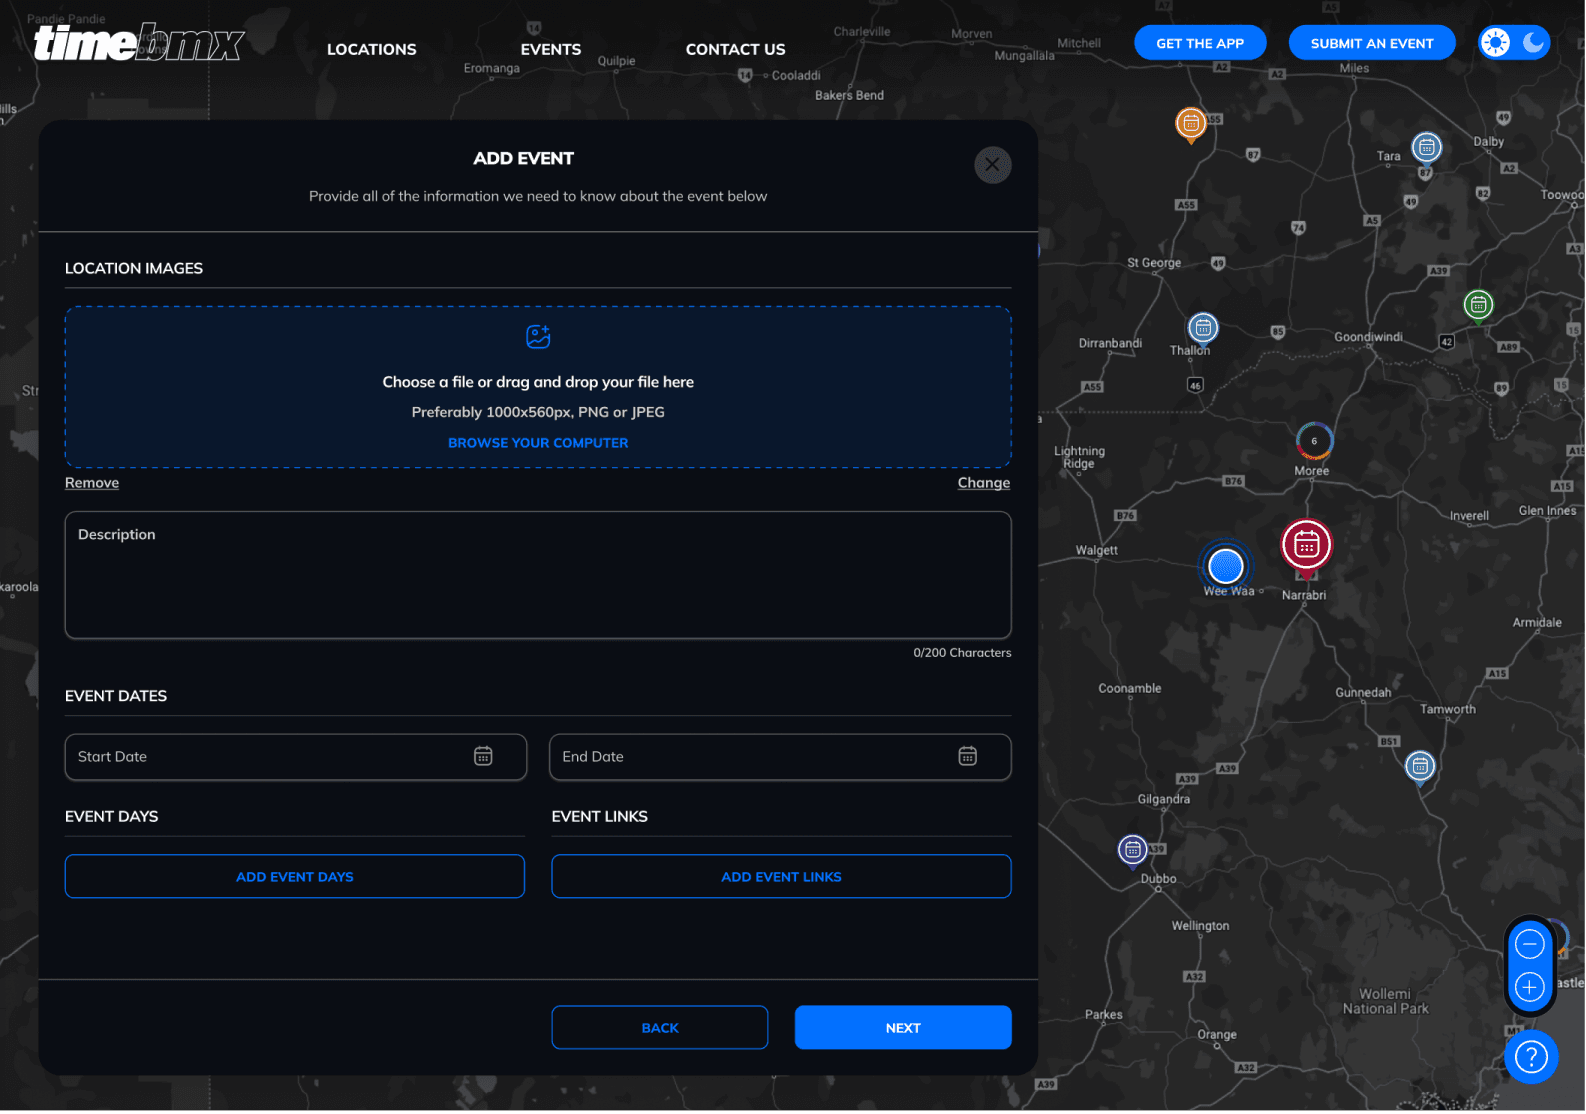Screen dimensions: 1586x1114
Task: Click the Remove image link
Action: coord(92,483)
